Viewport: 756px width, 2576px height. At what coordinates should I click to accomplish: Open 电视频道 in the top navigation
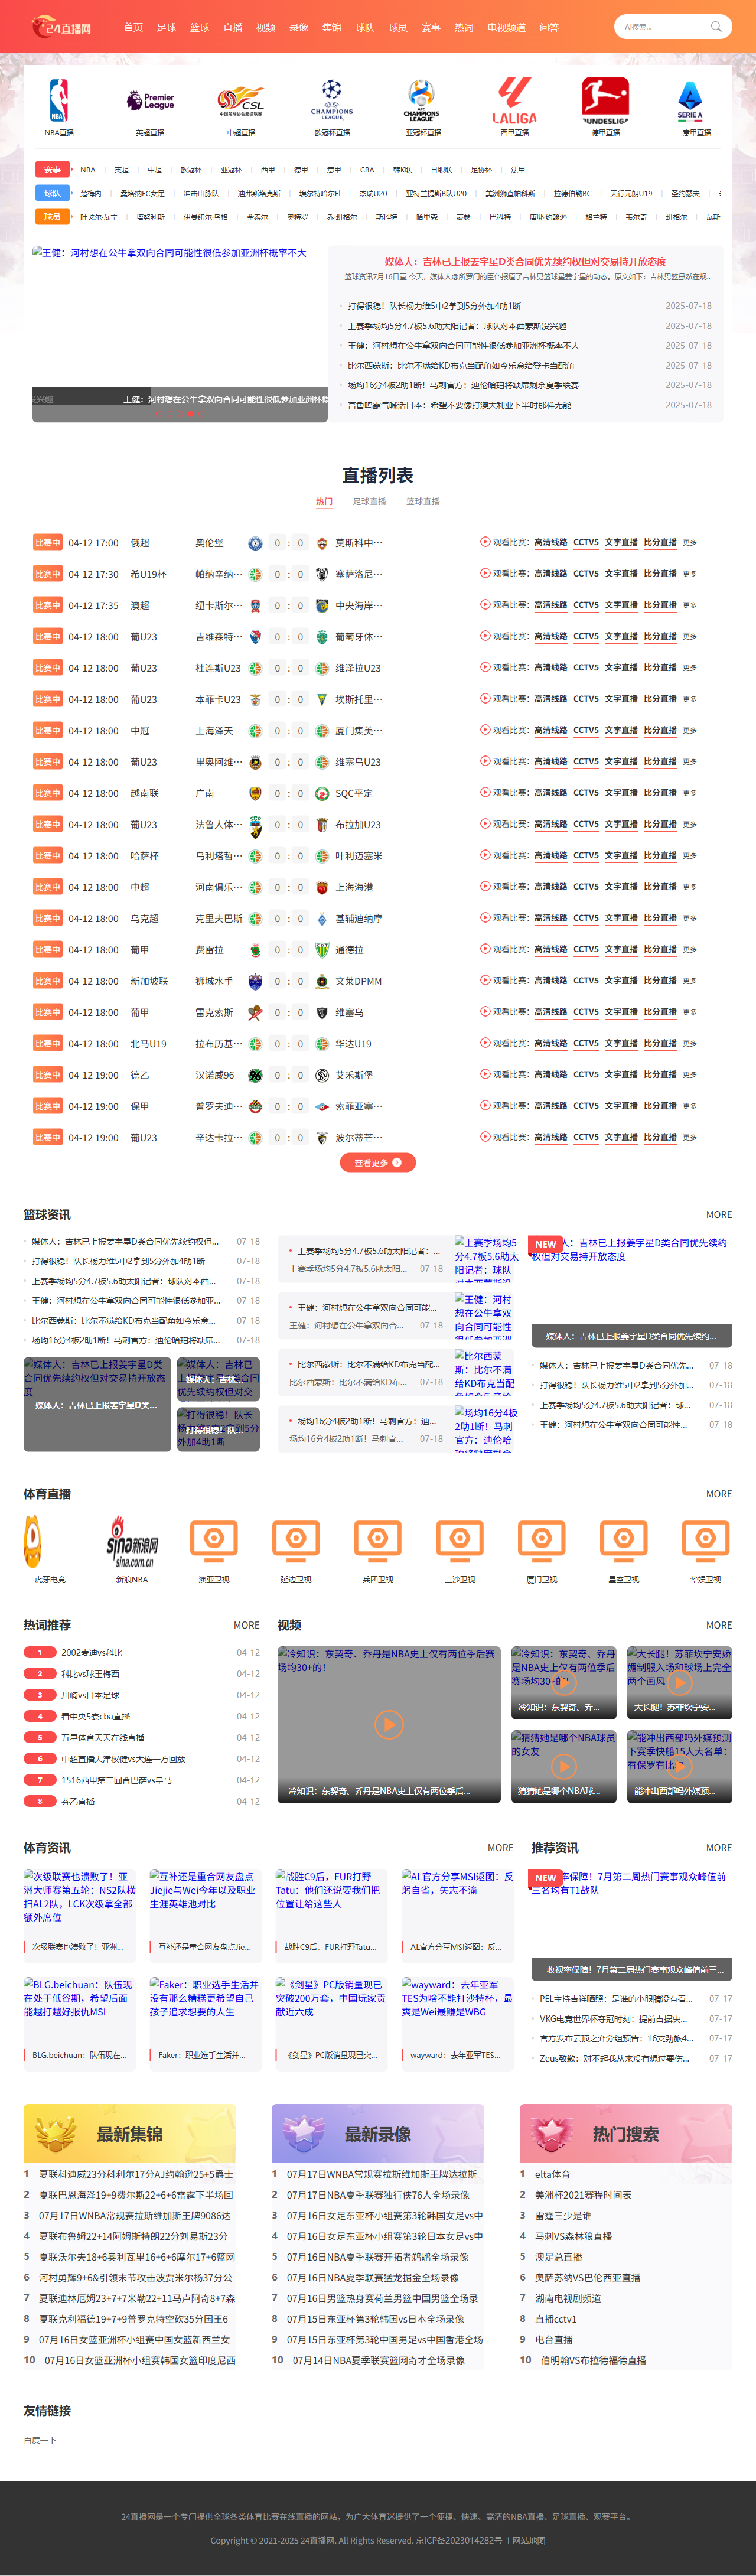[x=506, y=28]
